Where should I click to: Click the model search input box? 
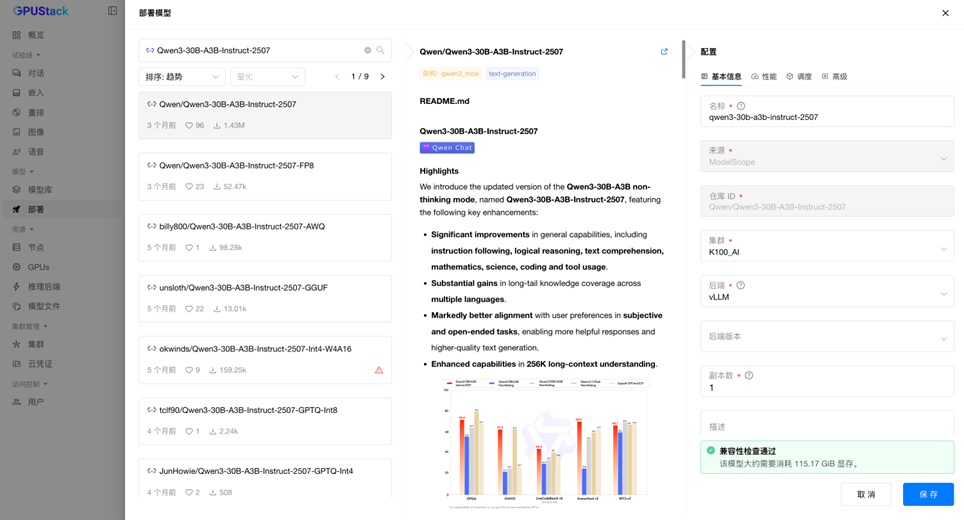[265, 50]
